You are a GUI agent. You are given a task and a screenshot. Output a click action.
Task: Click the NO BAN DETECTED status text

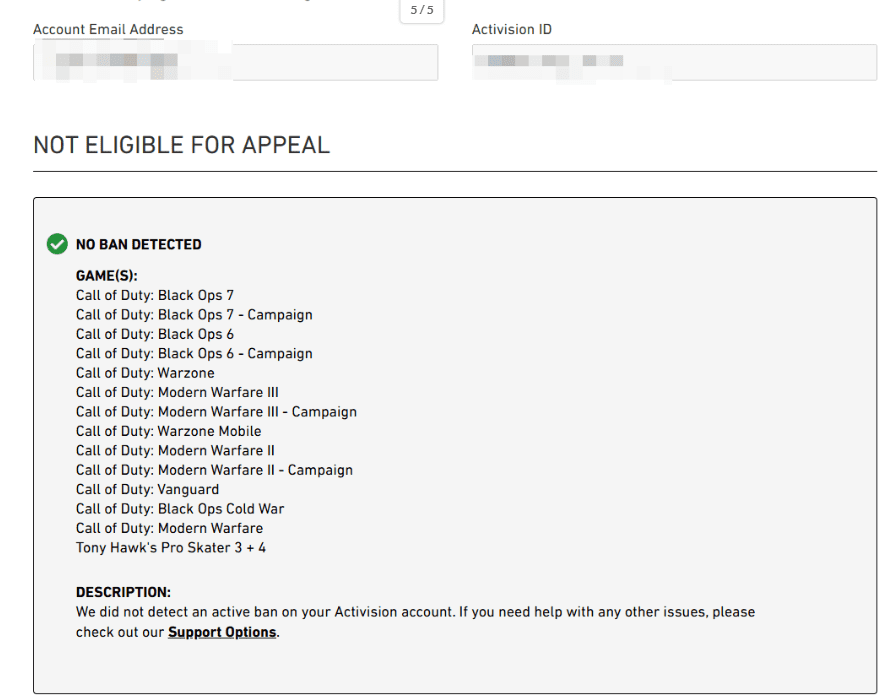coord(138,244)
